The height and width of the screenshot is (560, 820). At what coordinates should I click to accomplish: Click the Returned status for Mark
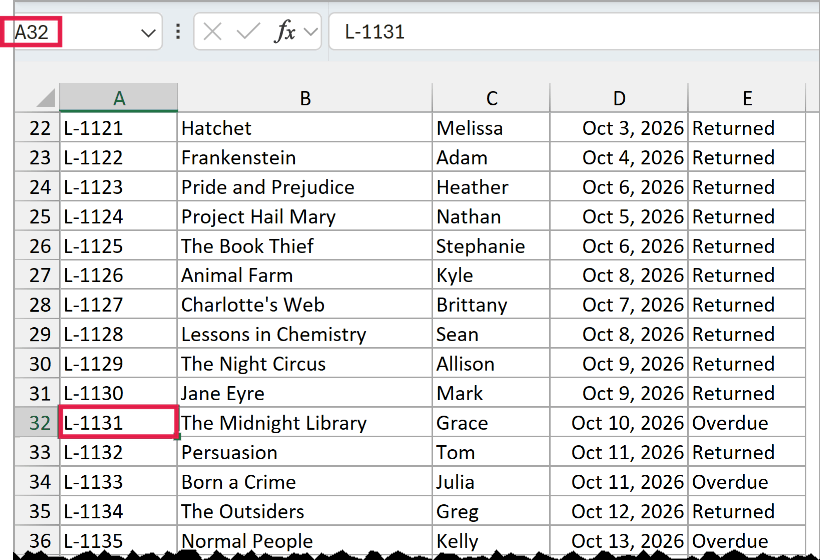pos(747,393)
